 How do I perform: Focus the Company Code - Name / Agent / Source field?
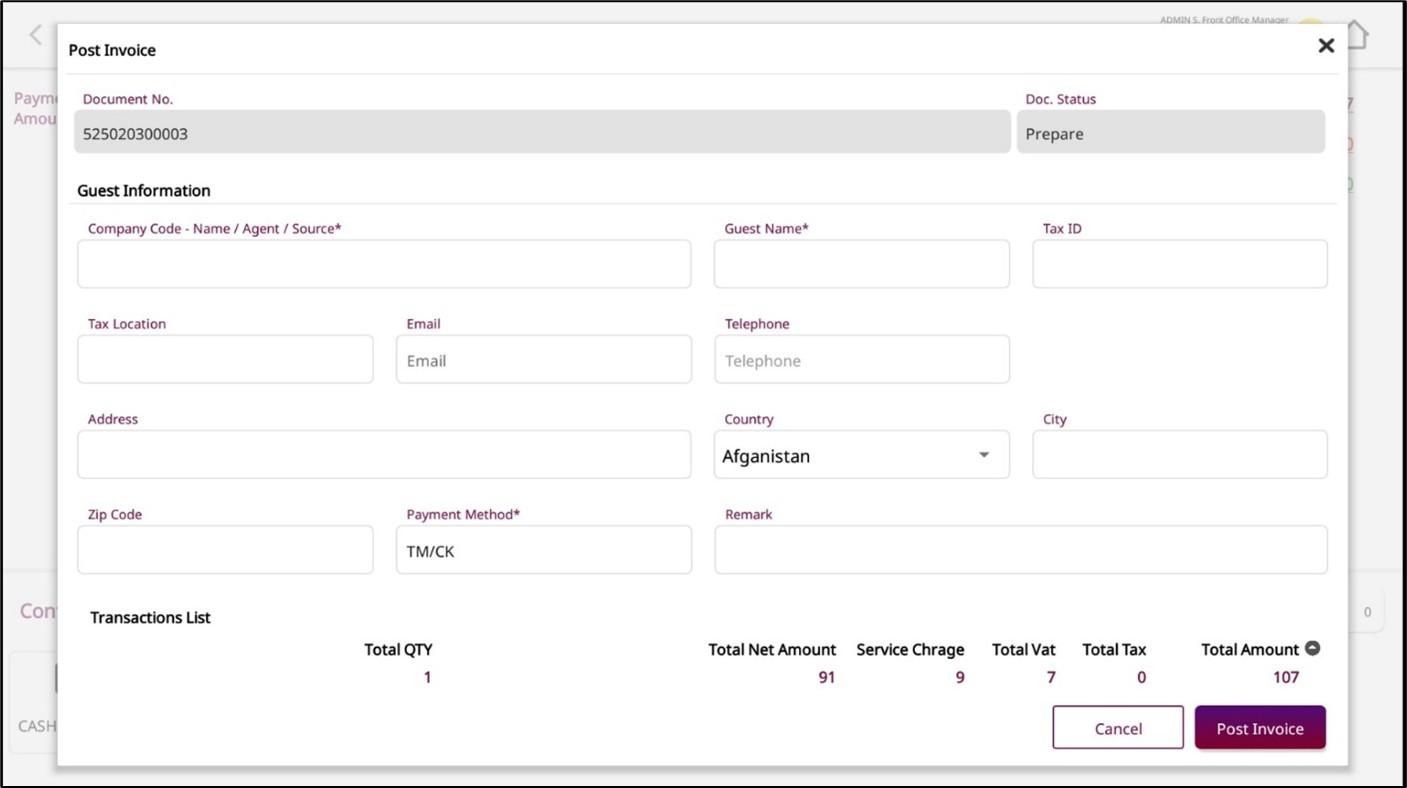384,265
